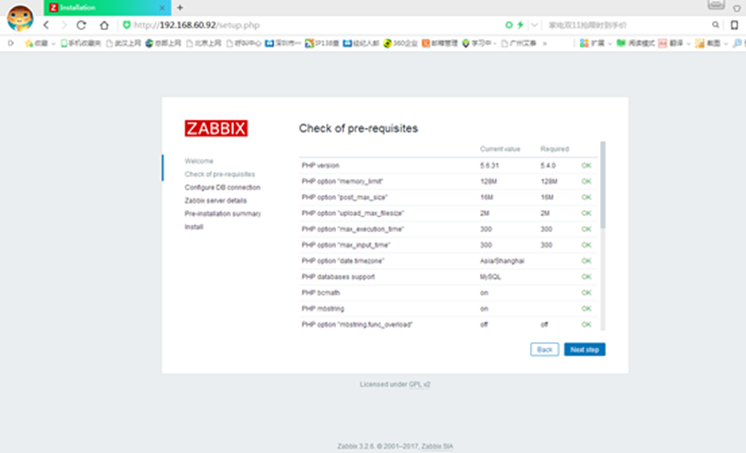746x453 pixels.
Task: Click the green circle icon in address bar
Action: point(509,25)
